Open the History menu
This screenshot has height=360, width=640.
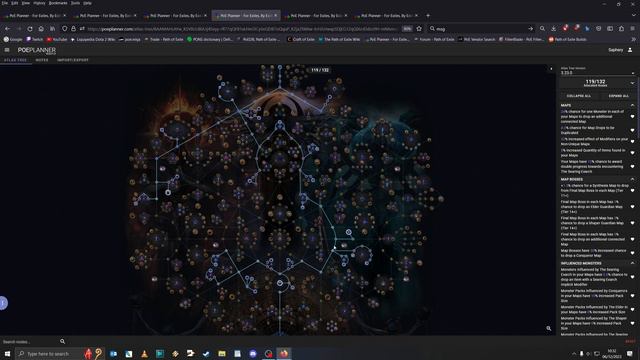pyautogui.click(x=39, y=3)
